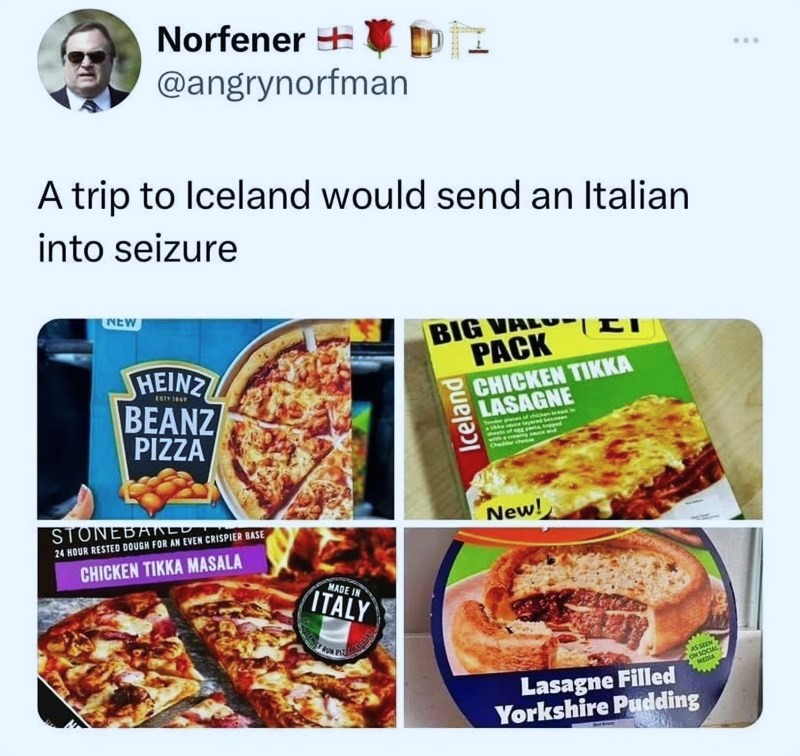Open the Norfener display name
Image resolution: width=800 pixels, height=756 pixels.
pos(231,40)
